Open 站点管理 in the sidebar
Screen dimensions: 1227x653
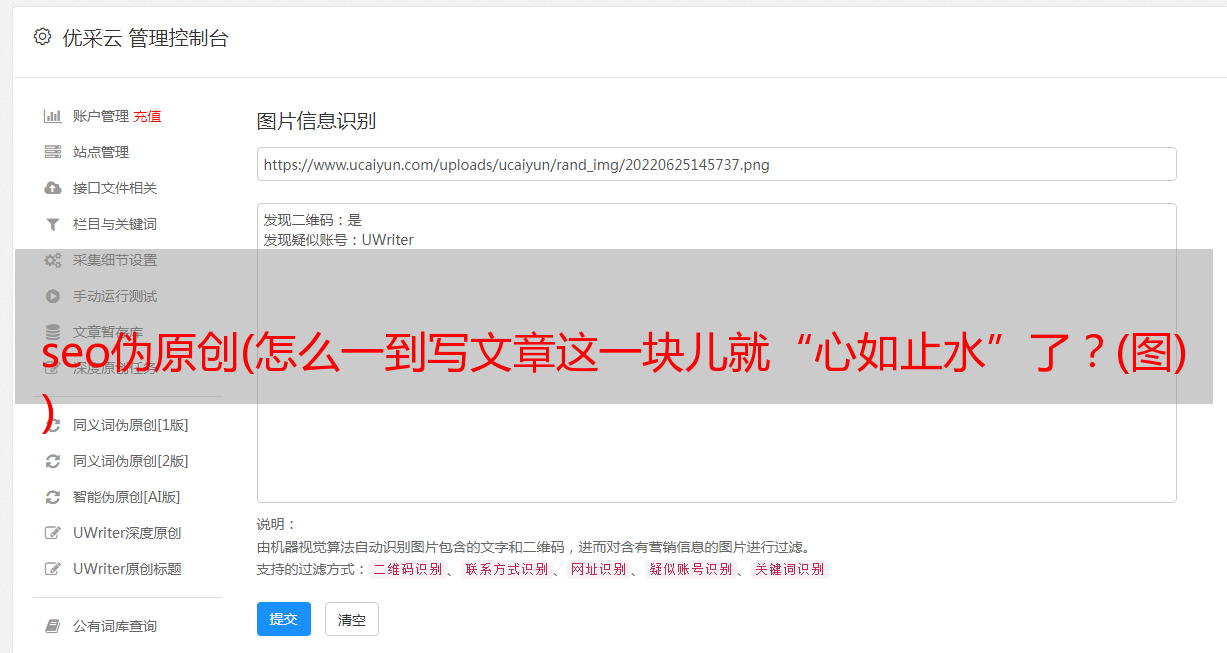pyautogui.click(x=101, y=152)
